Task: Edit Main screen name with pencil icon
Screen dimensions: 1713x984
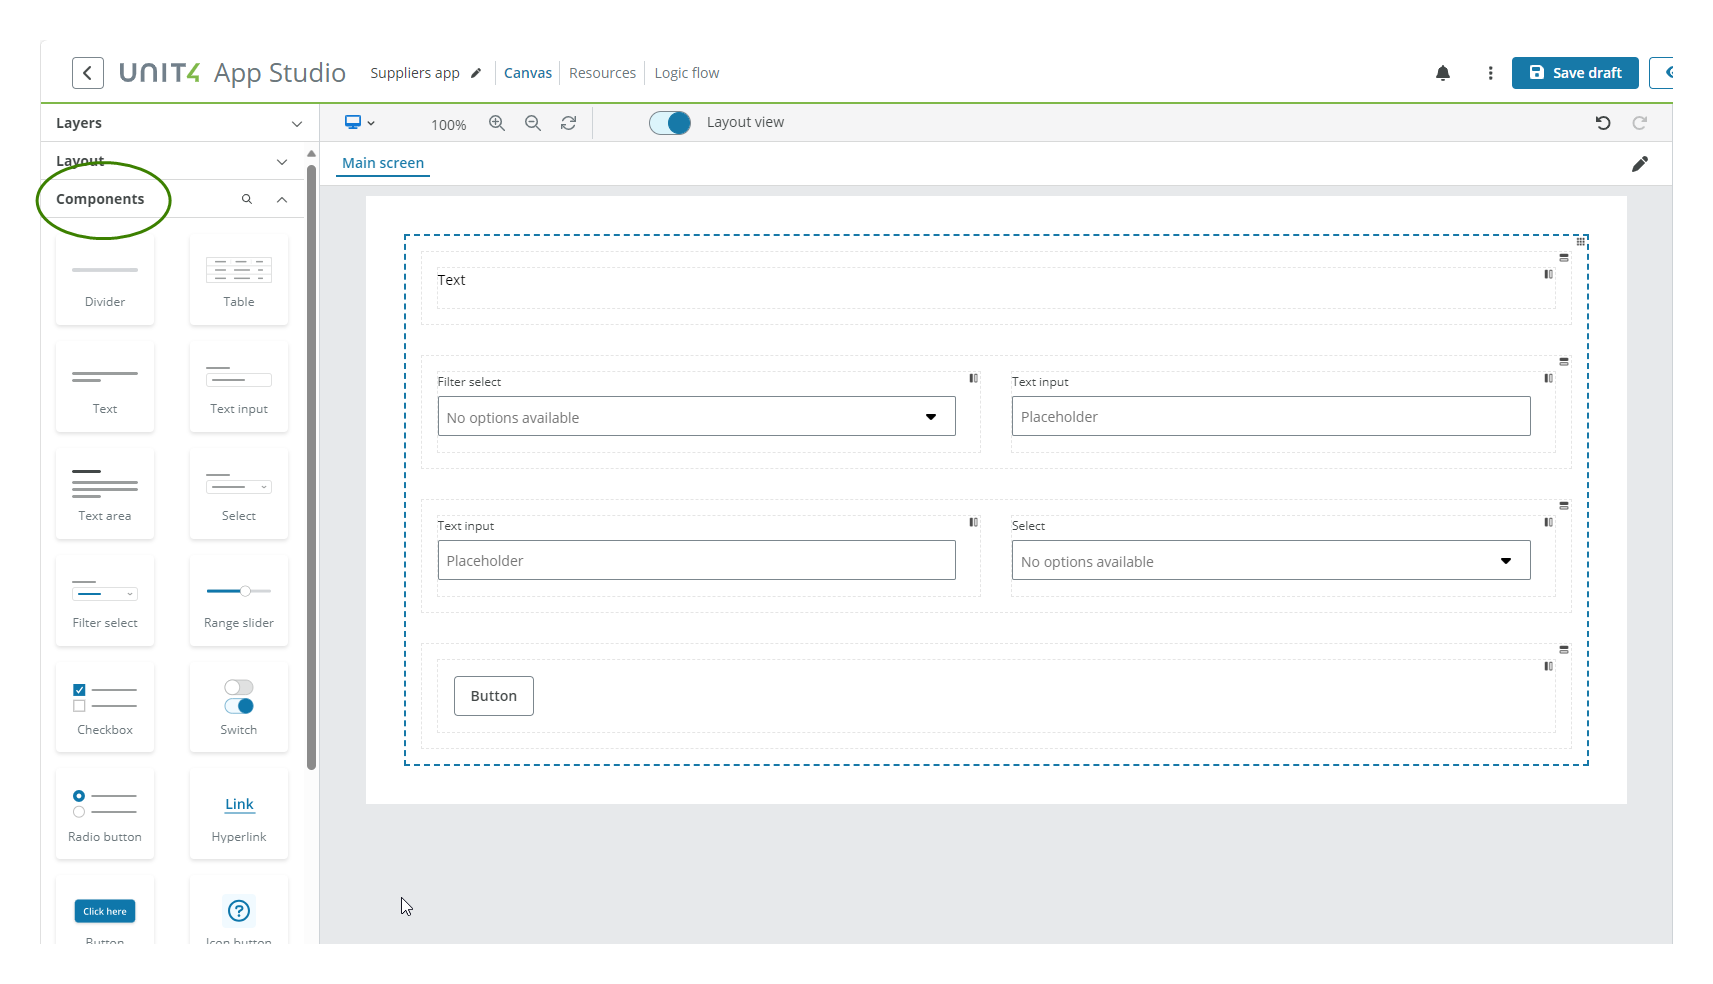Action: (1641, 164)
